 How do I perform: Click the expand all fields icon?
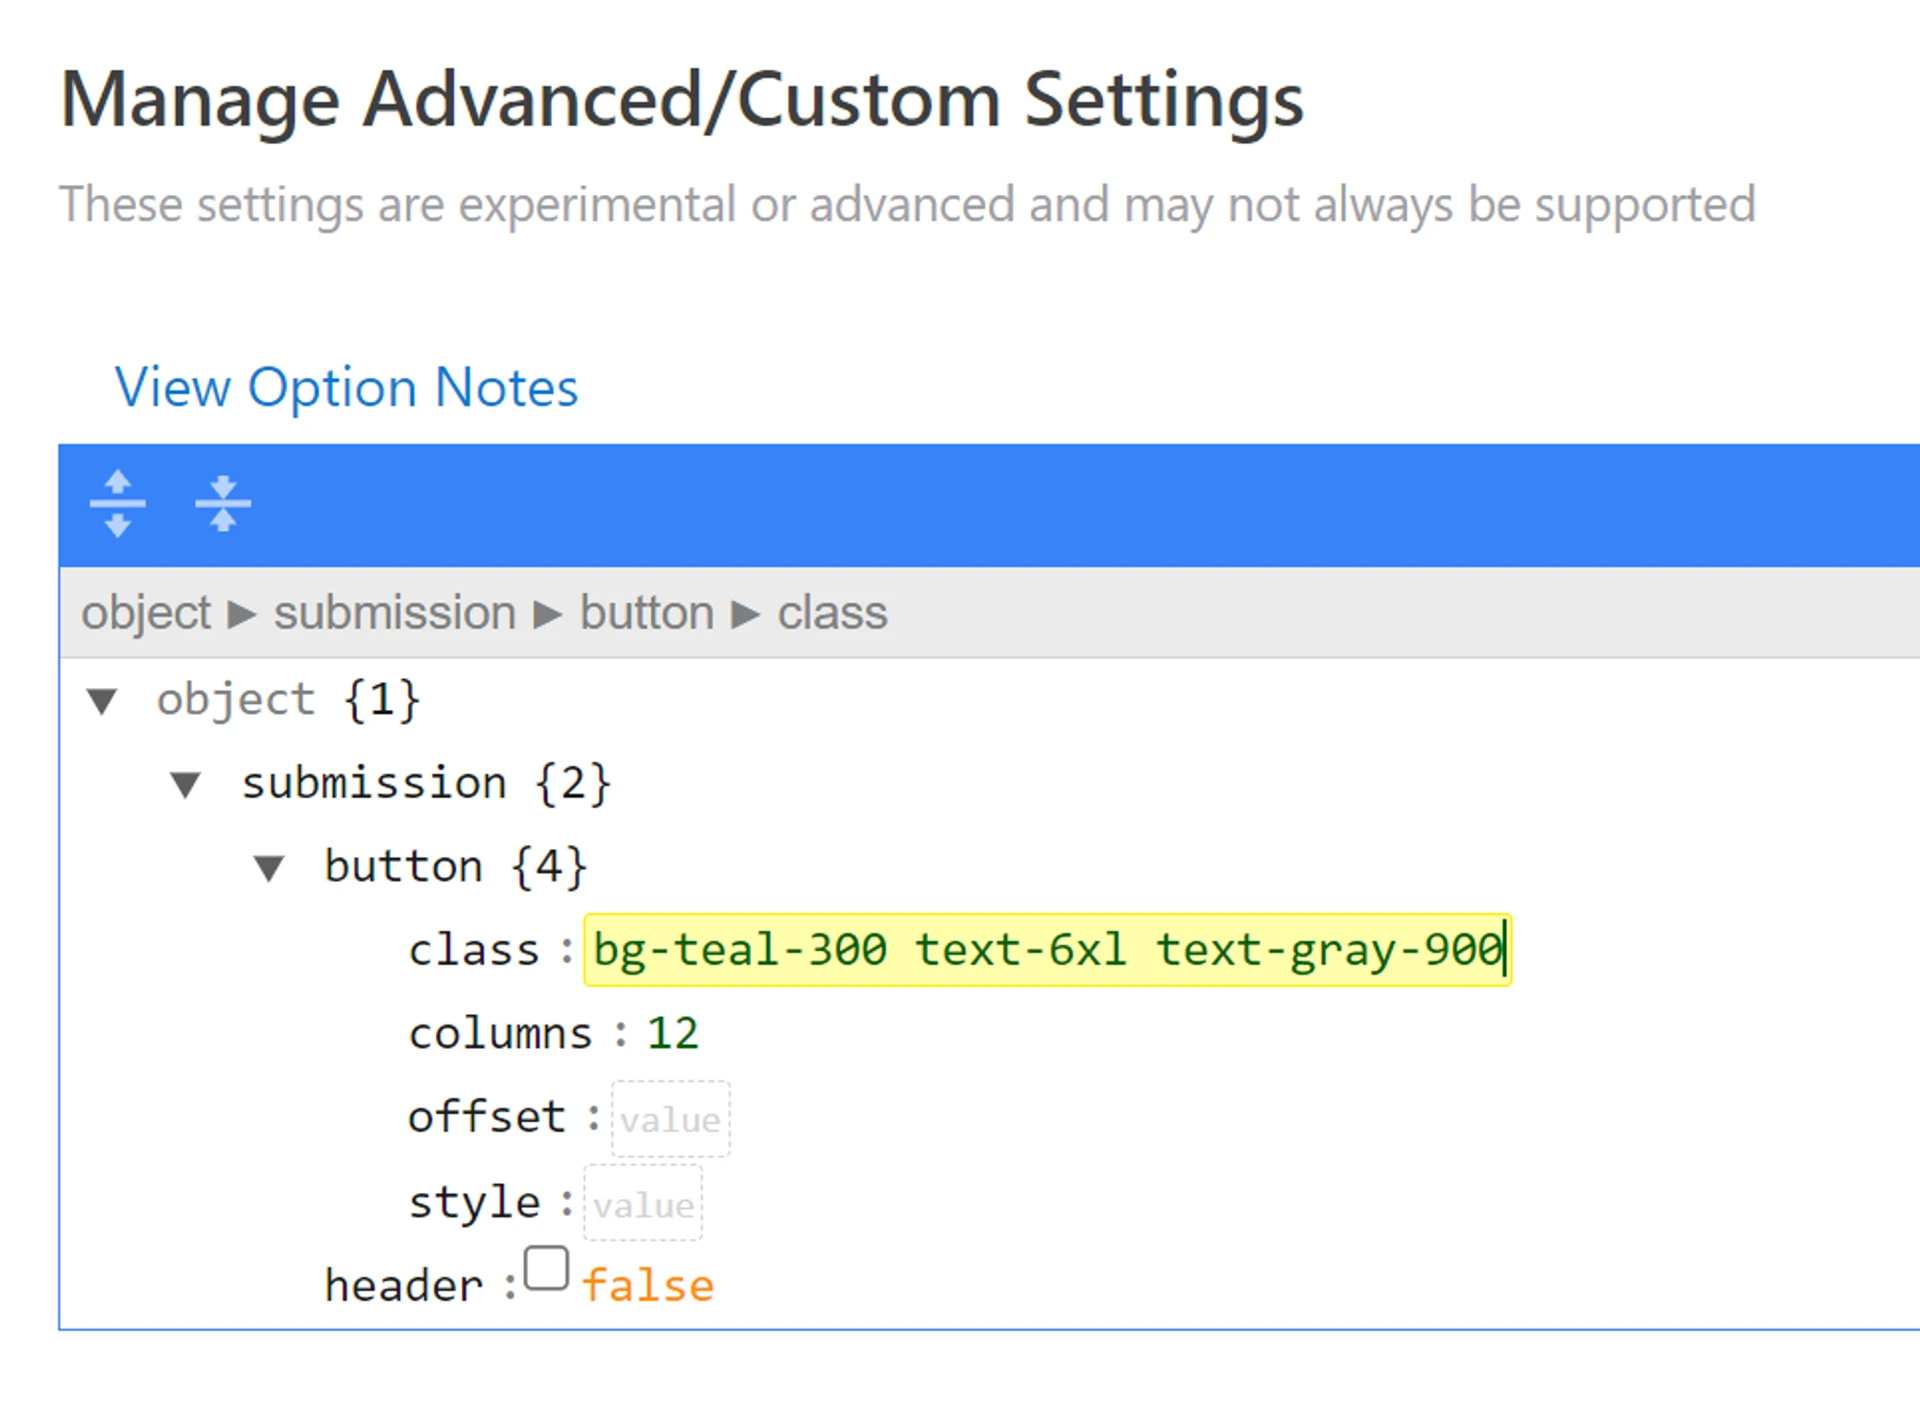(117, 503)
